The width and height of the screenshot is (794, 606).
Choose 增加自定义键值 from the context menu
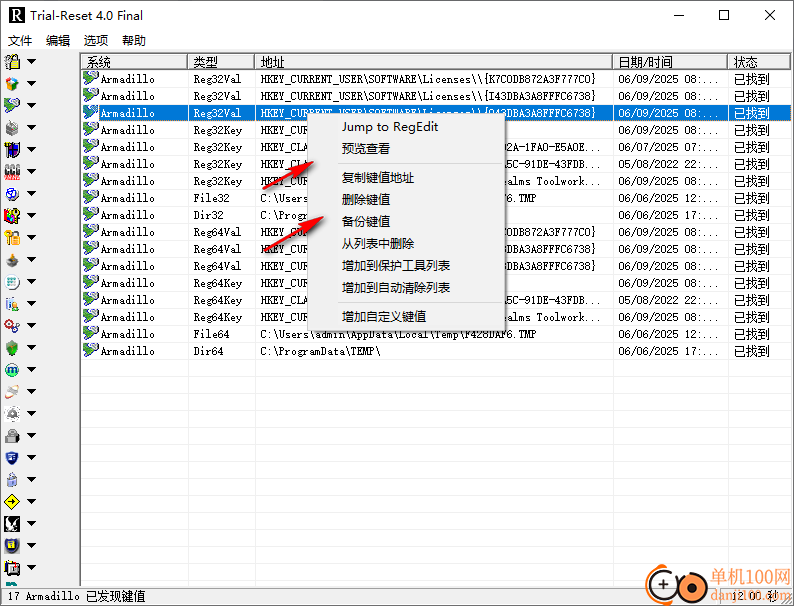click(384, 316)
